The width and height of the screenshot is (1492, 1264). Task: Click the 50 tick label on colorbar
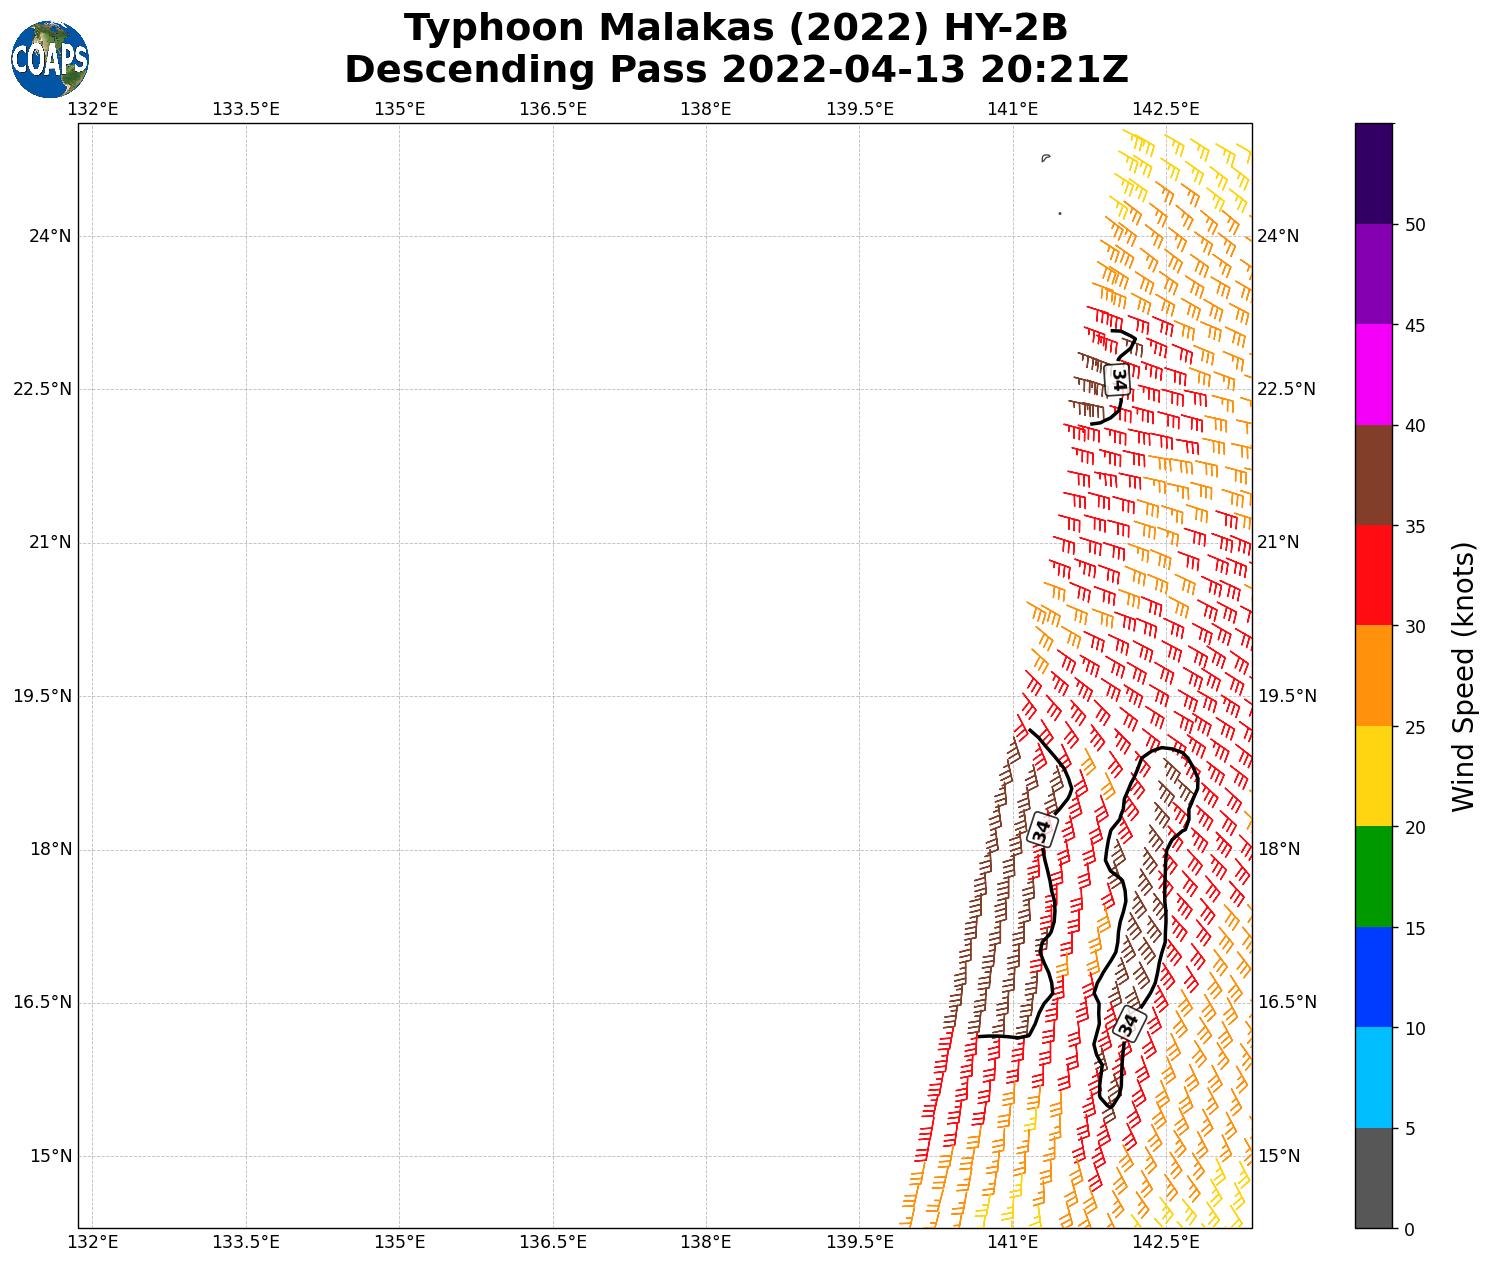click(x=1415, y=225)
